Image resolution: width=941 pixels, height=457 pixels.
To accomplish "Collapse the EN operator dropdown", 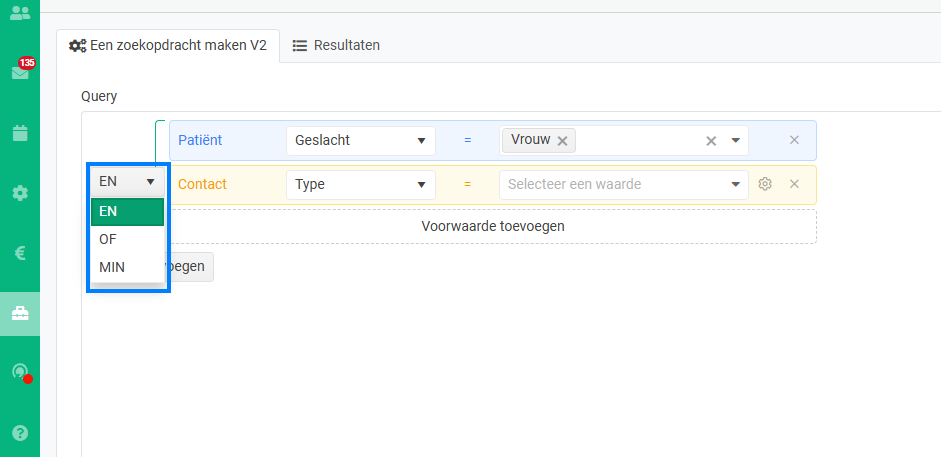I will (127, 182).
